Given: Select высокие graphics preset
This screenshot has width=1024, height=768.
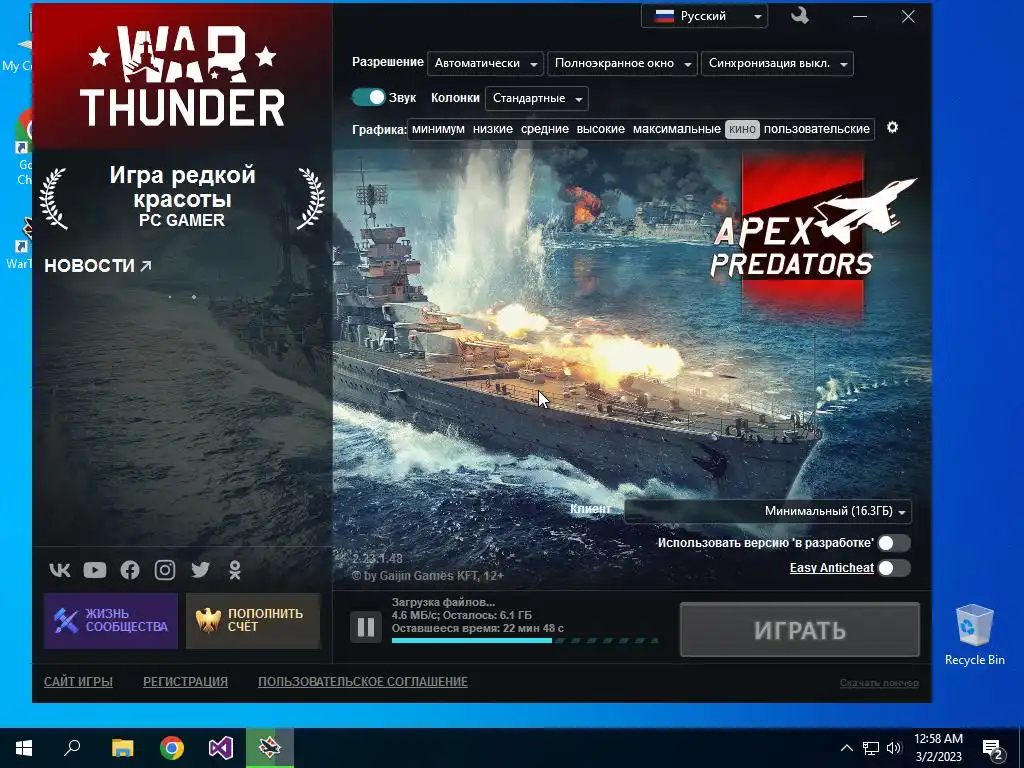Looking at the screenshot, I should pos(601,129).
